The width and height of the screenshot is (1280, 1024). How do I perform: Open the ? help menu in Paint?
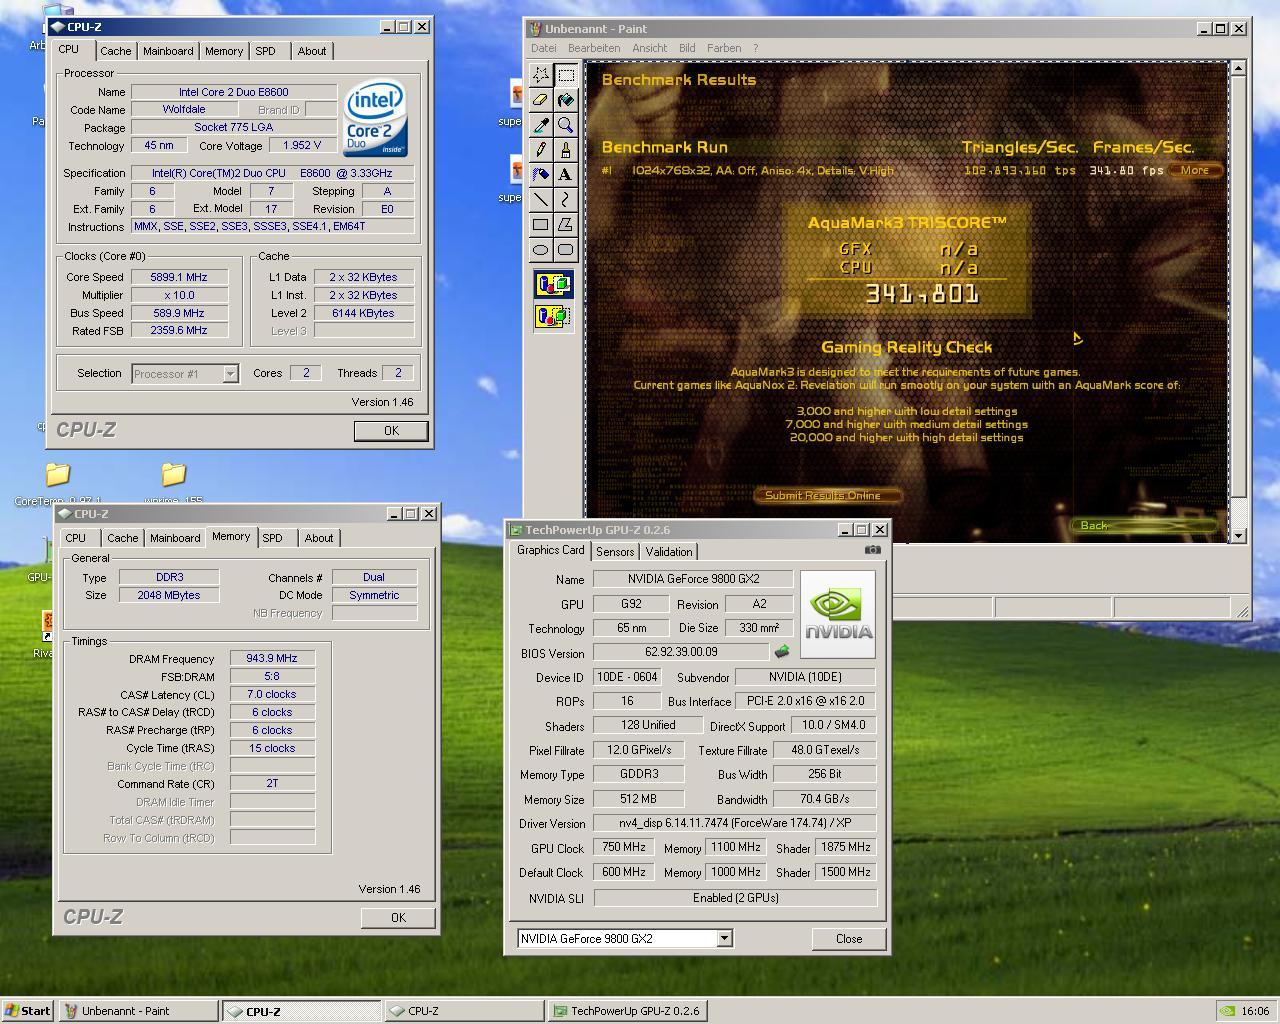(x=755, y=48)
